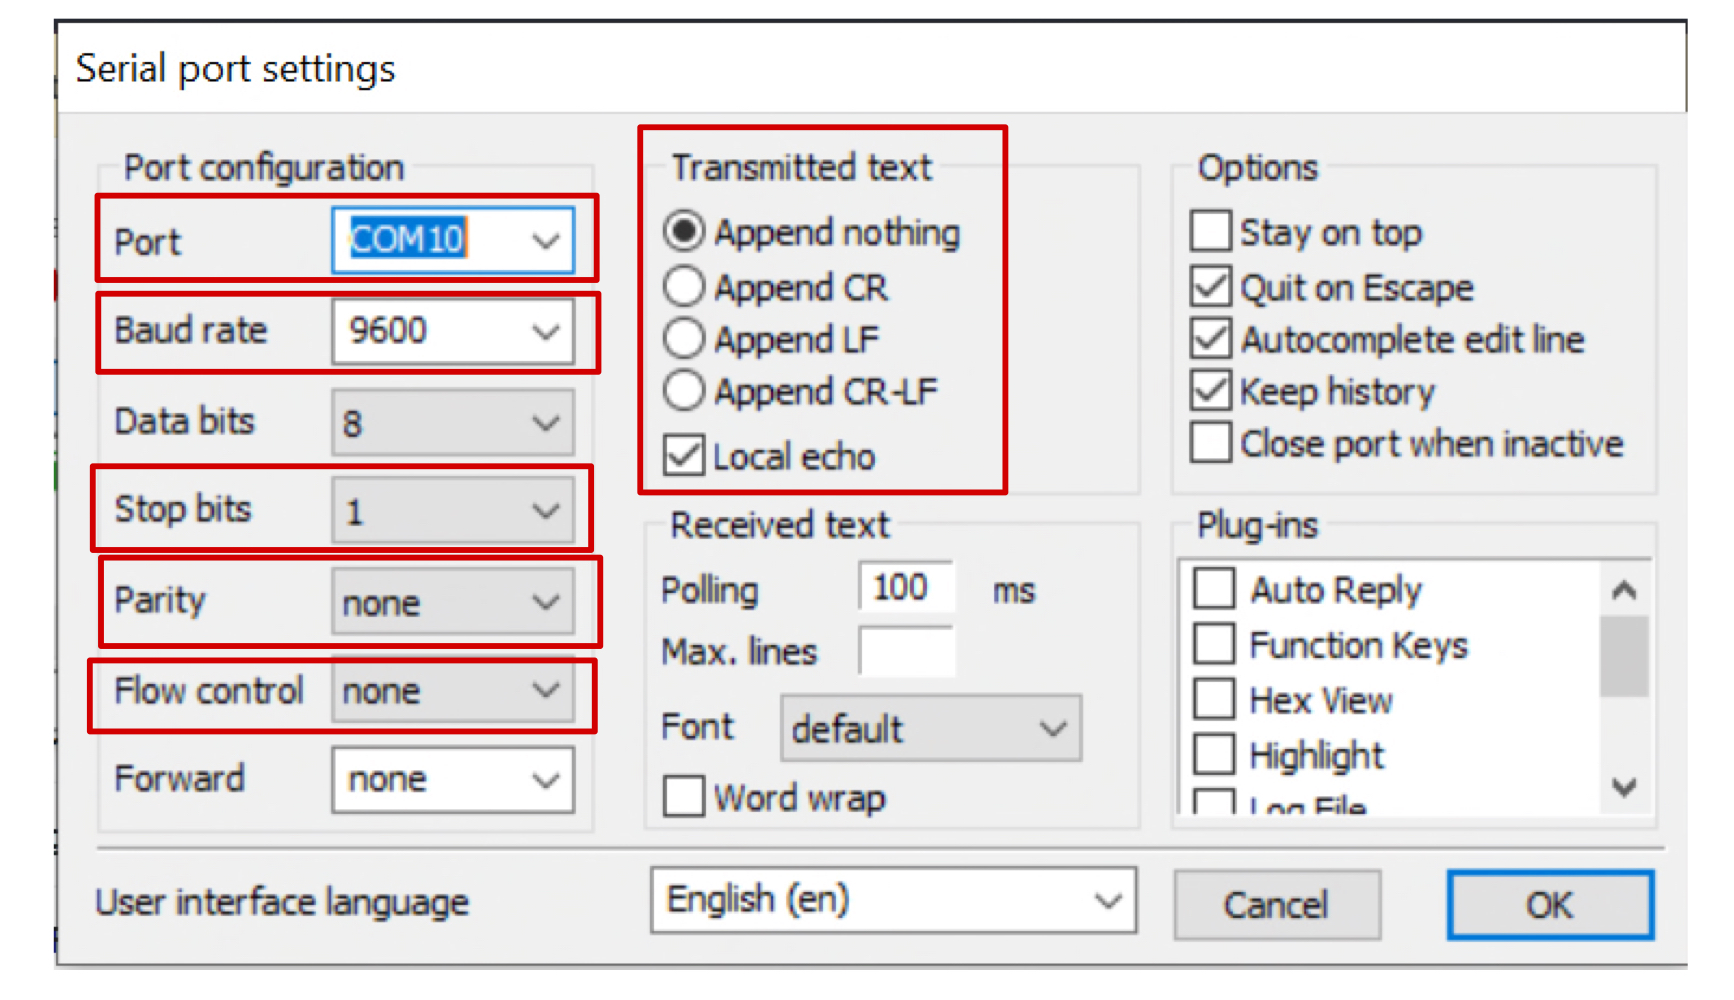Enable Word wrap
Screen dimensions: 1734x1000
pyautogui.click(x=683, y=797)
